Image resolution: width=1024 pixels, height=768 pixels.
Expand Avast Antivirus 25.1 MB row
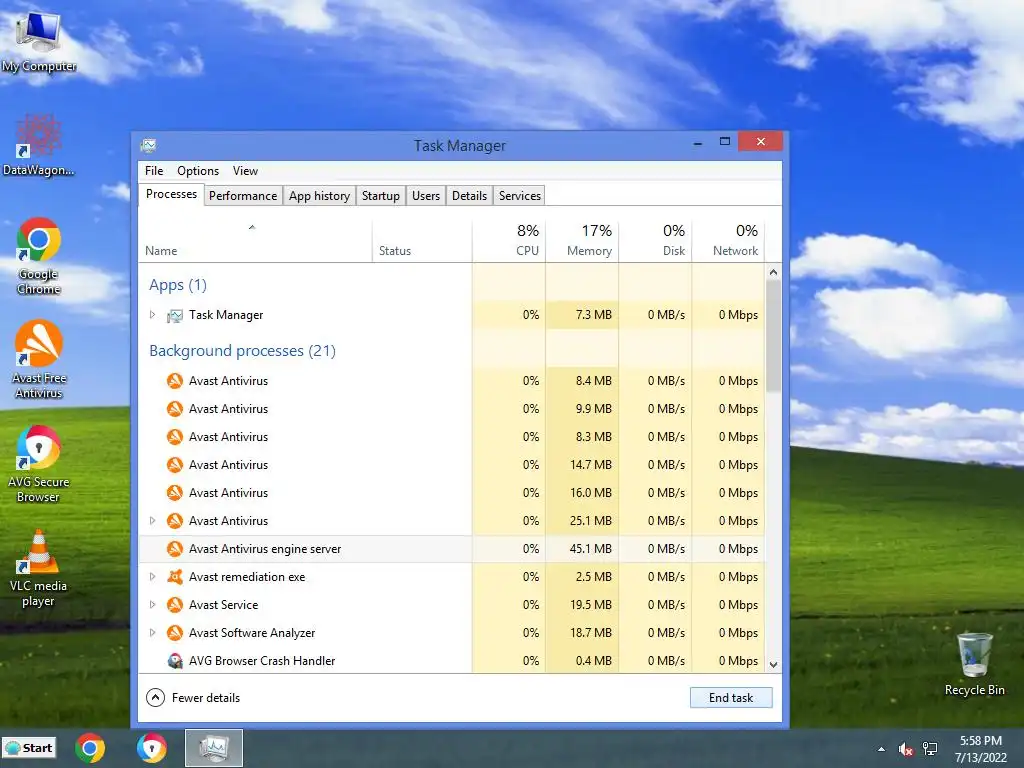coord(153,520)
